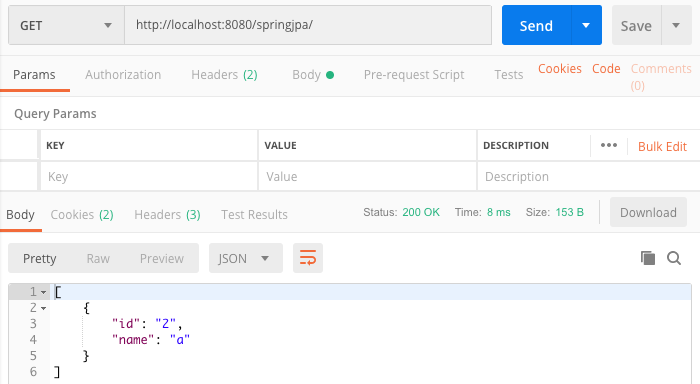This screenshot has width=700, height=384.
Task: Open the Send options dropdown arrow
Action: point(586,25)
